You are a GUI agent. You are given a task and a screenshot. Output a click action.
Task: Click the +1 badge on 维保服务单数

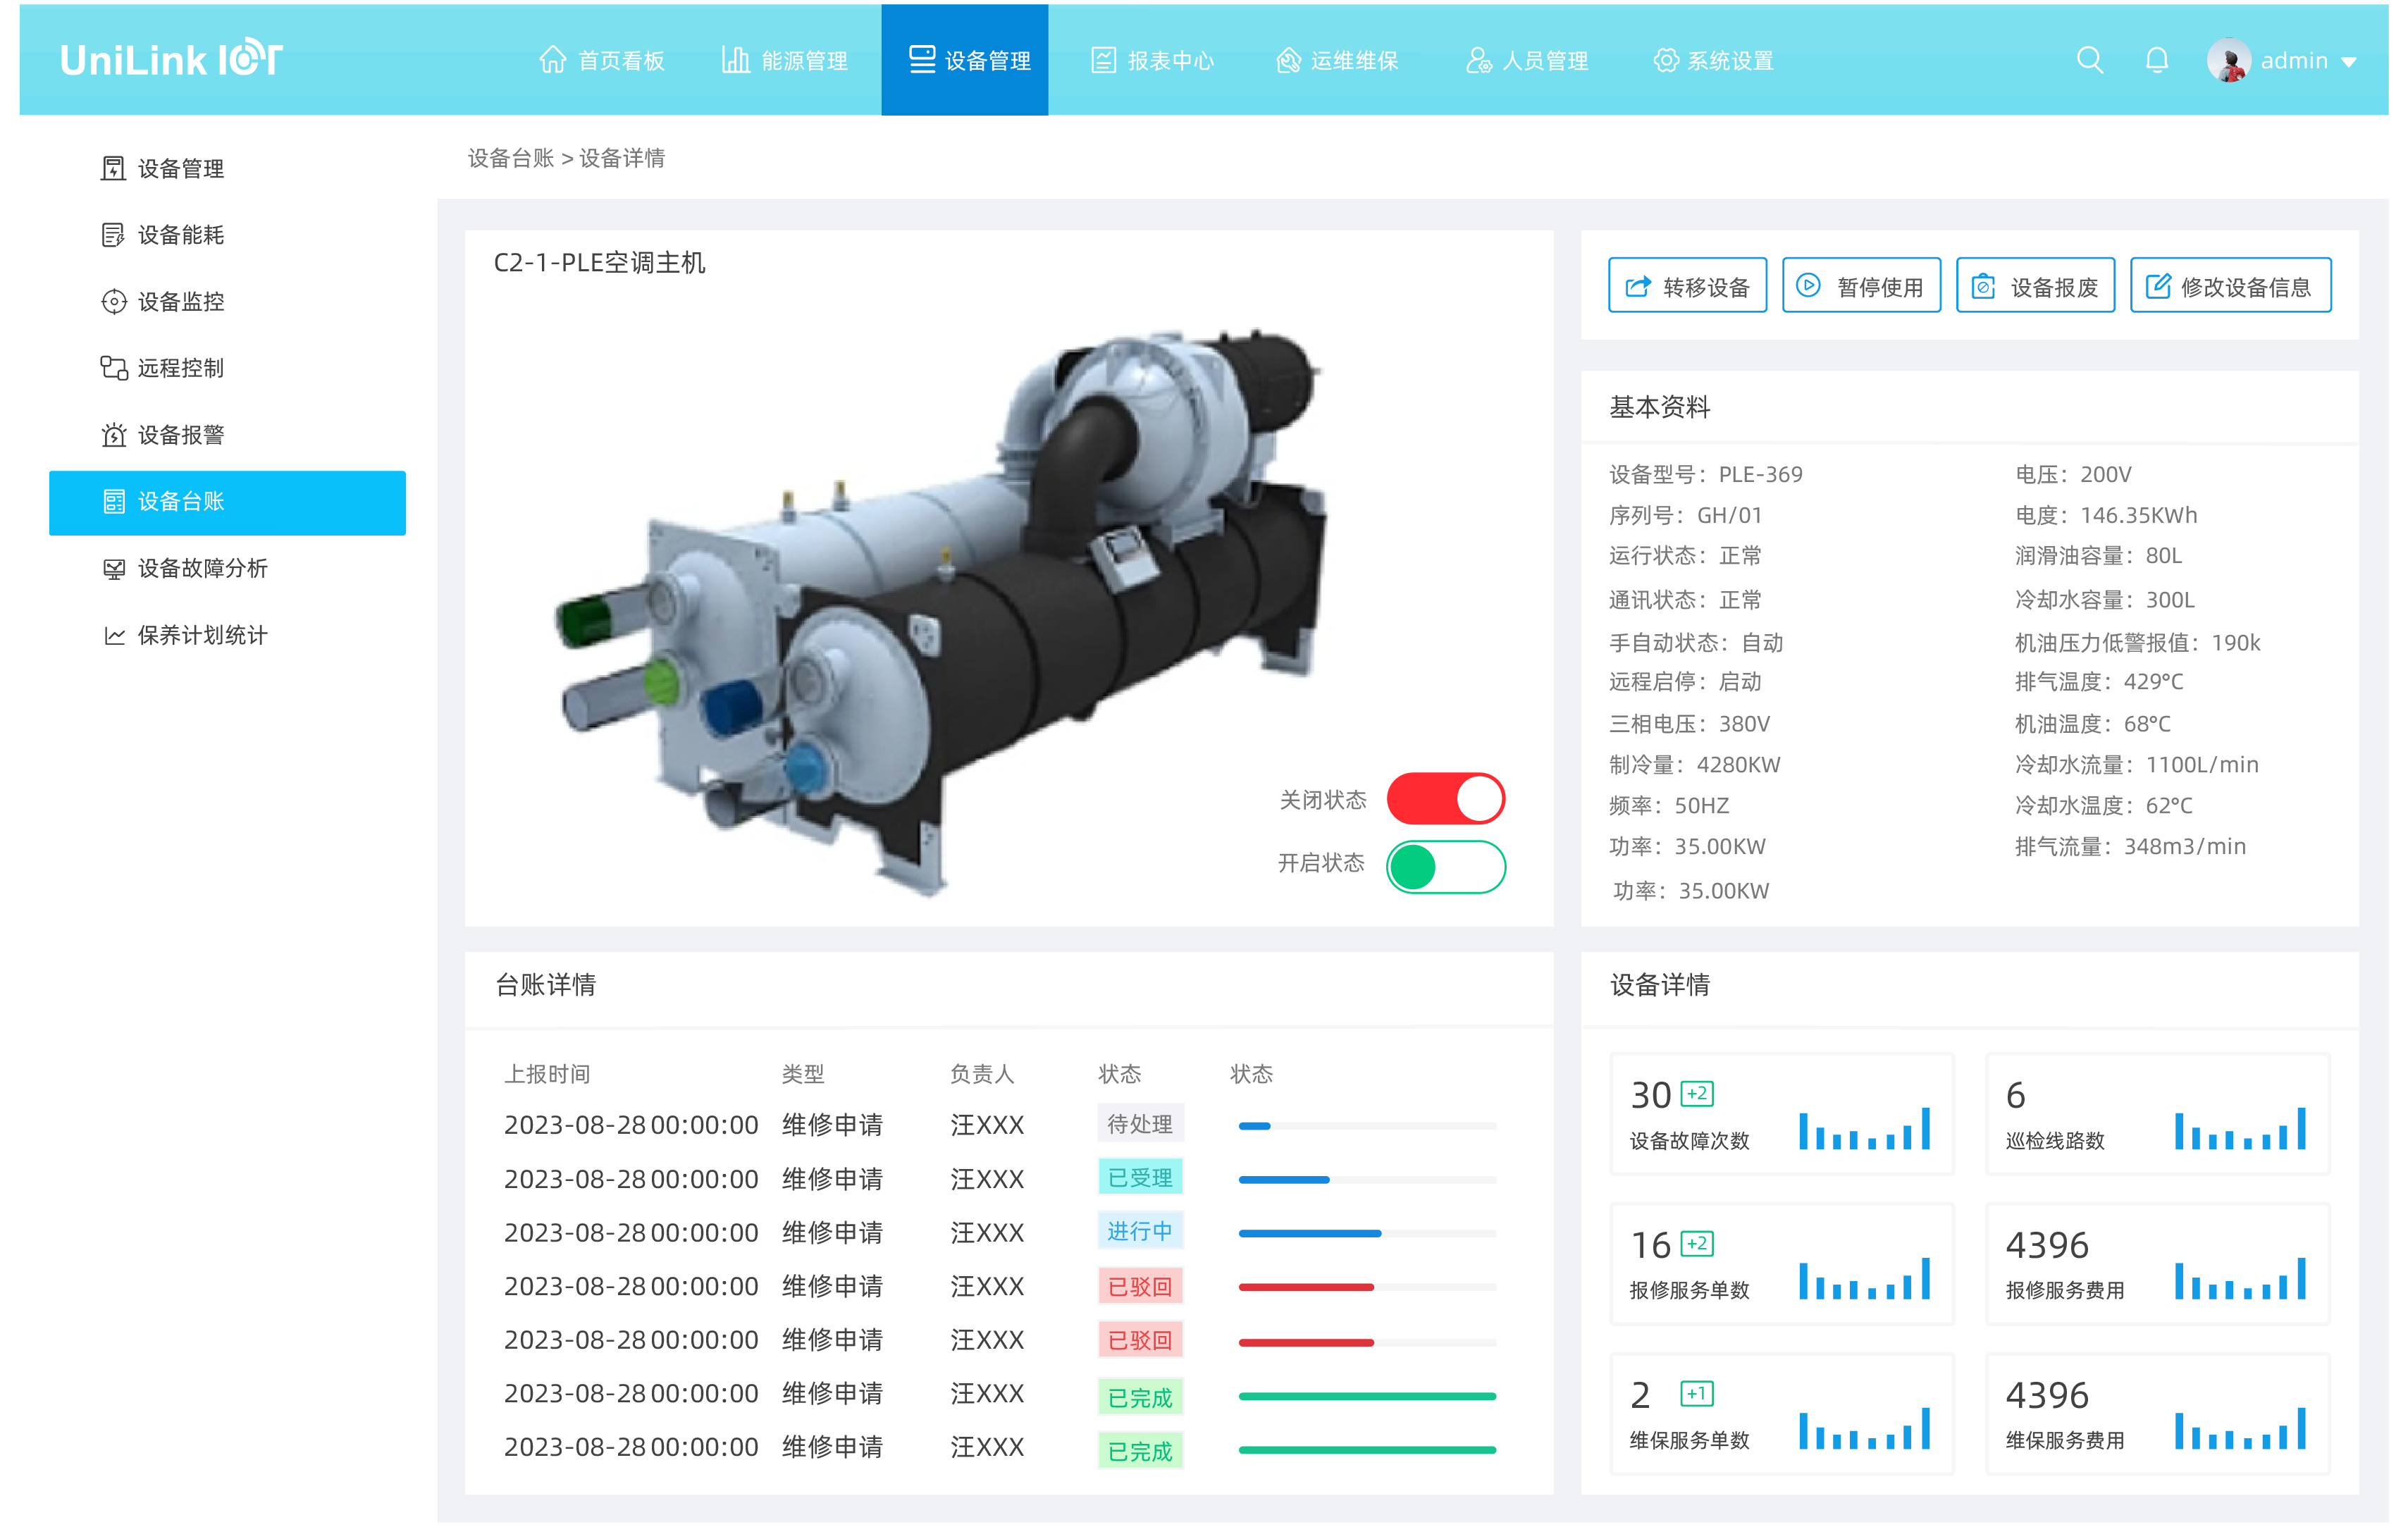pyautogui.click(x=1698, y=1393)
